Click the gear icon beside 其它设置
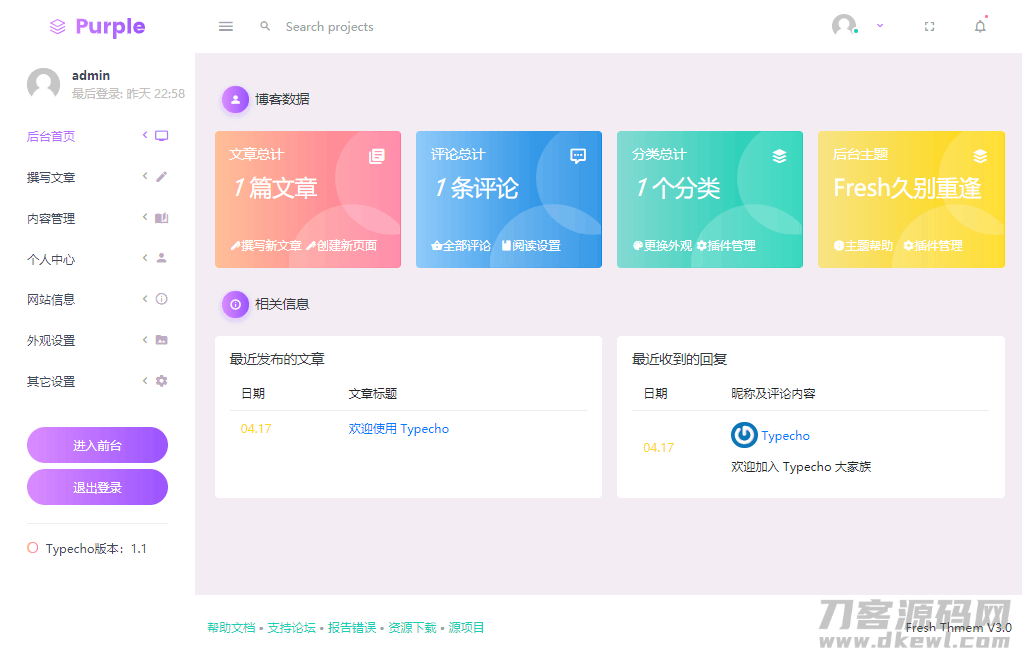The height and width of the screenshot is (654, 1022). point(163,381)
